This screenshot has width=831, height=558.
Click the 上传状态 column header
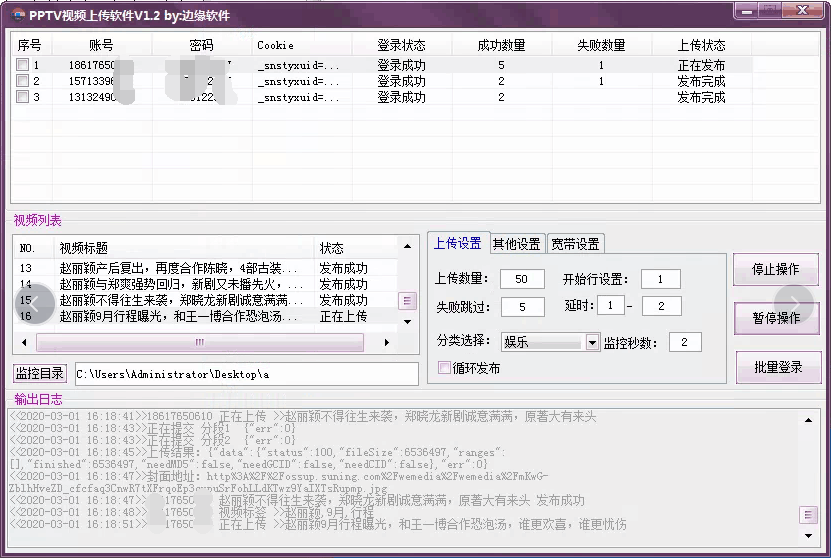click(x=701, y=46)
